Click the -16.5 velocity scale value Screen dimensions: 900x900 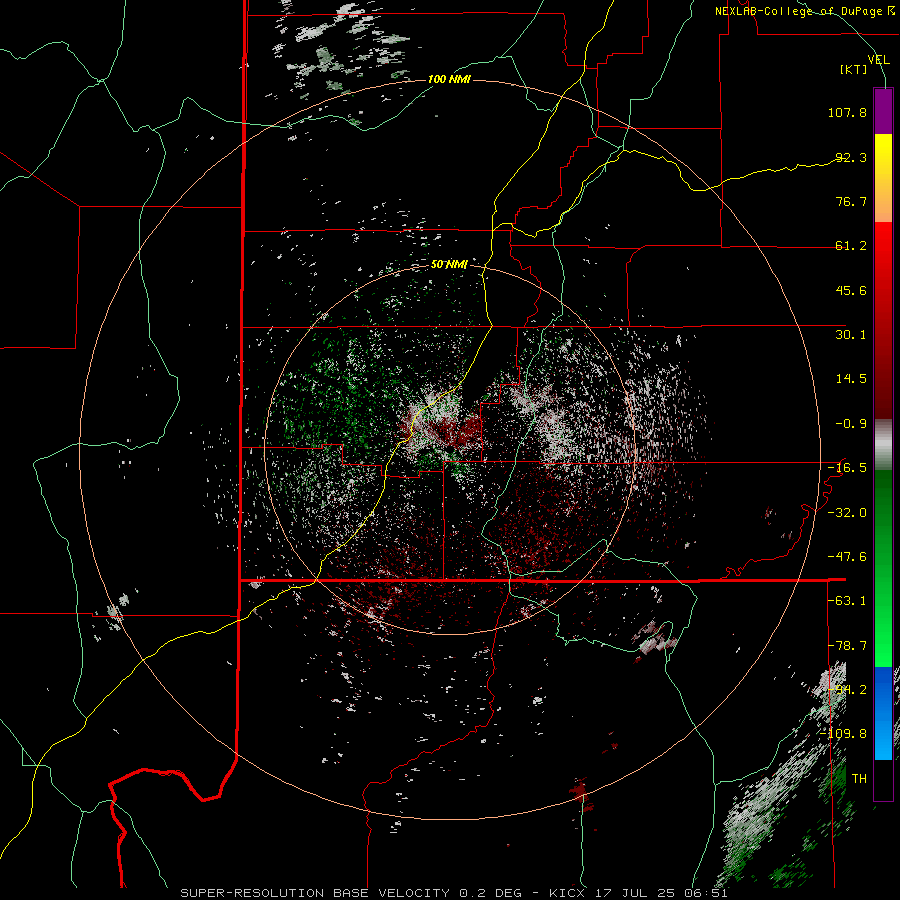point(847,468)
